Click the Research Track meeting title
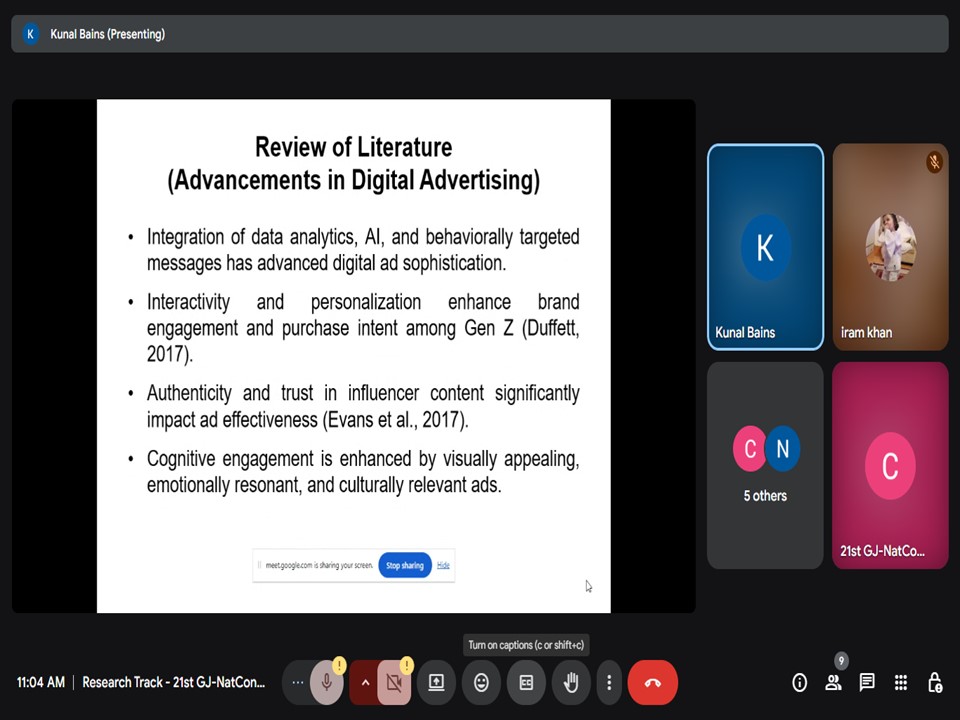The width and height of the screenshot is (960, 720). tap(173, 682)
